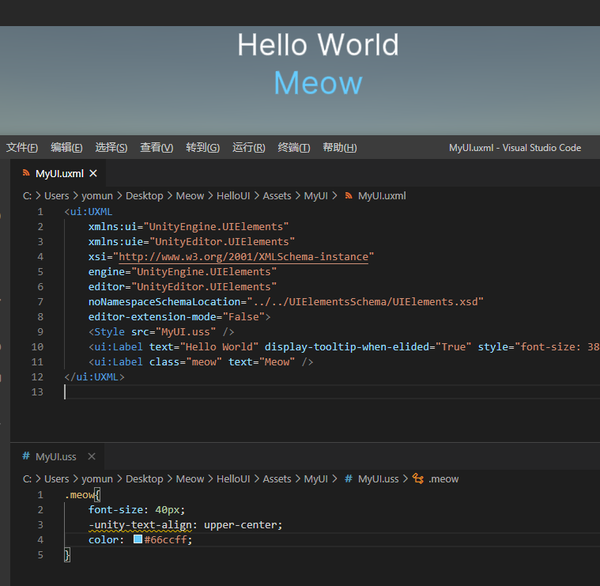Viewport: 600px width, 586px height.
Task: Open the 文件(F) menu
Action: coord(22,148)
